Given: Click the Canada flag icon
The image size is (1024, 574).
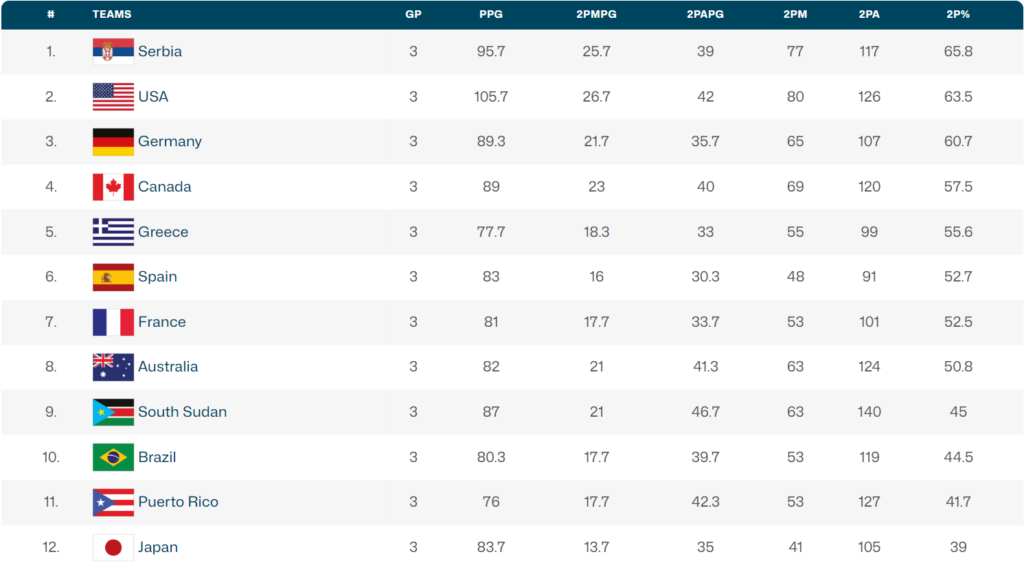Looking at the screenshot, I should click(x=113, y=187).
